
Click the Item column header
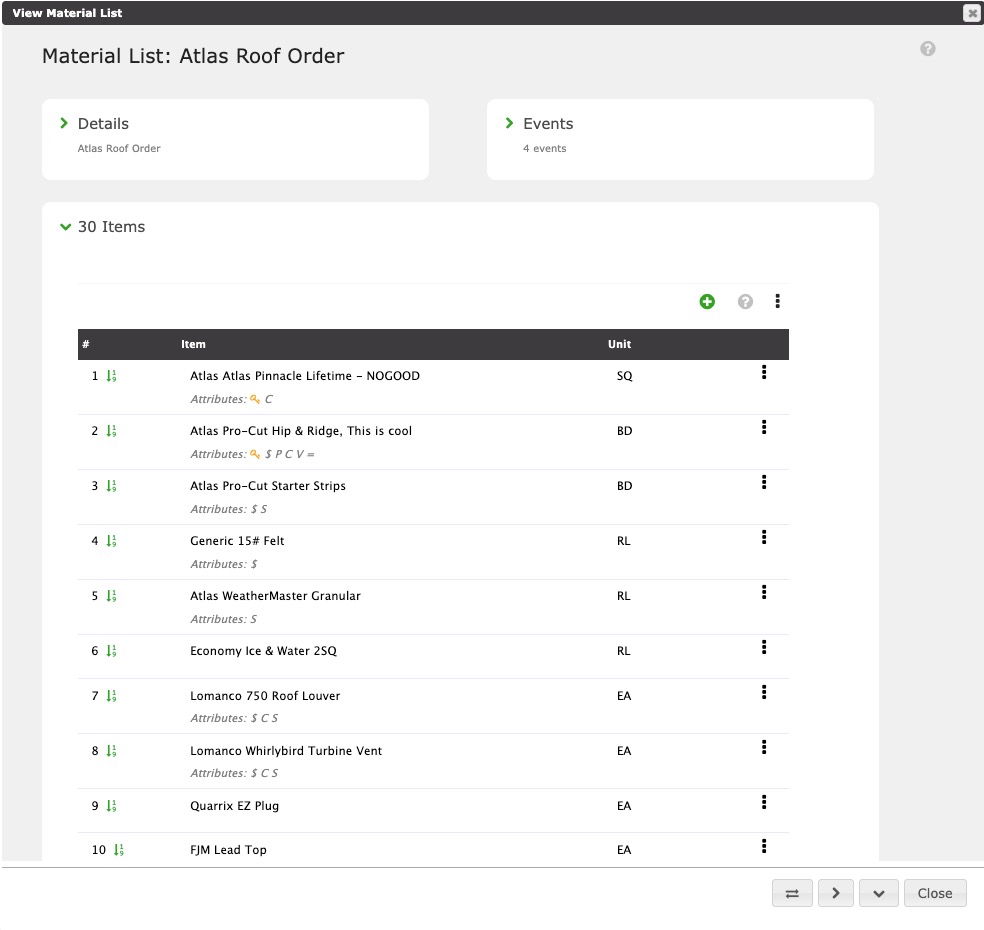(193, 344)
